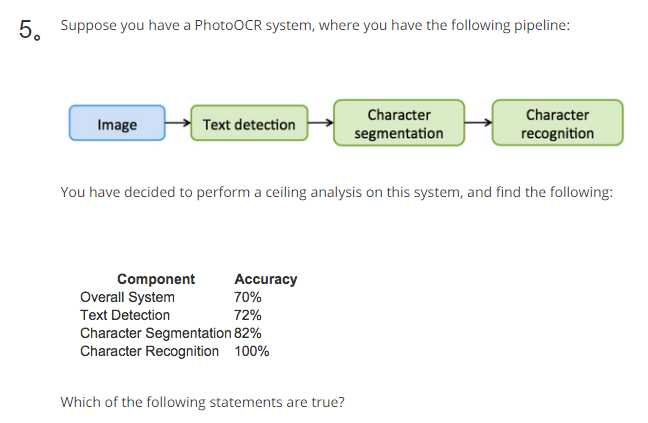This screenshot has height=423, width=648.
Task: Click the question number 5
Action: [29, 30]
